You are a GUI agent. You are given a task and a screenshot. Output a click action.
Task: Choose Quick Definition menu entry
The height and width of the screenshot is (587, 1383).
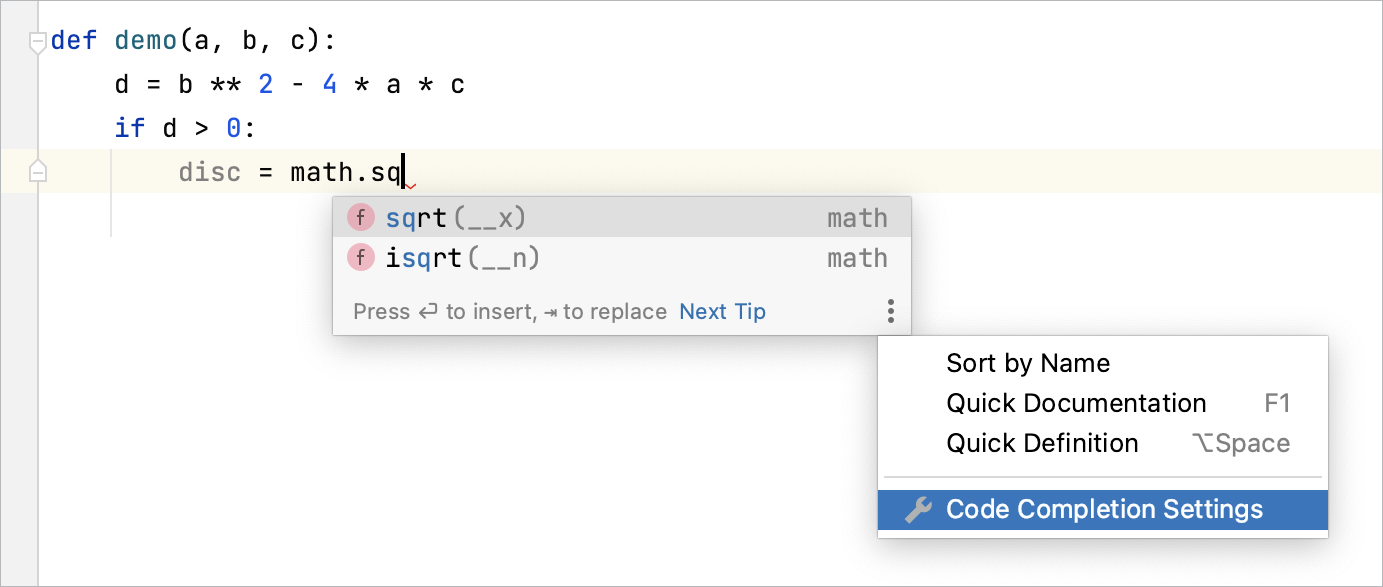click(x=1042, y=443)
